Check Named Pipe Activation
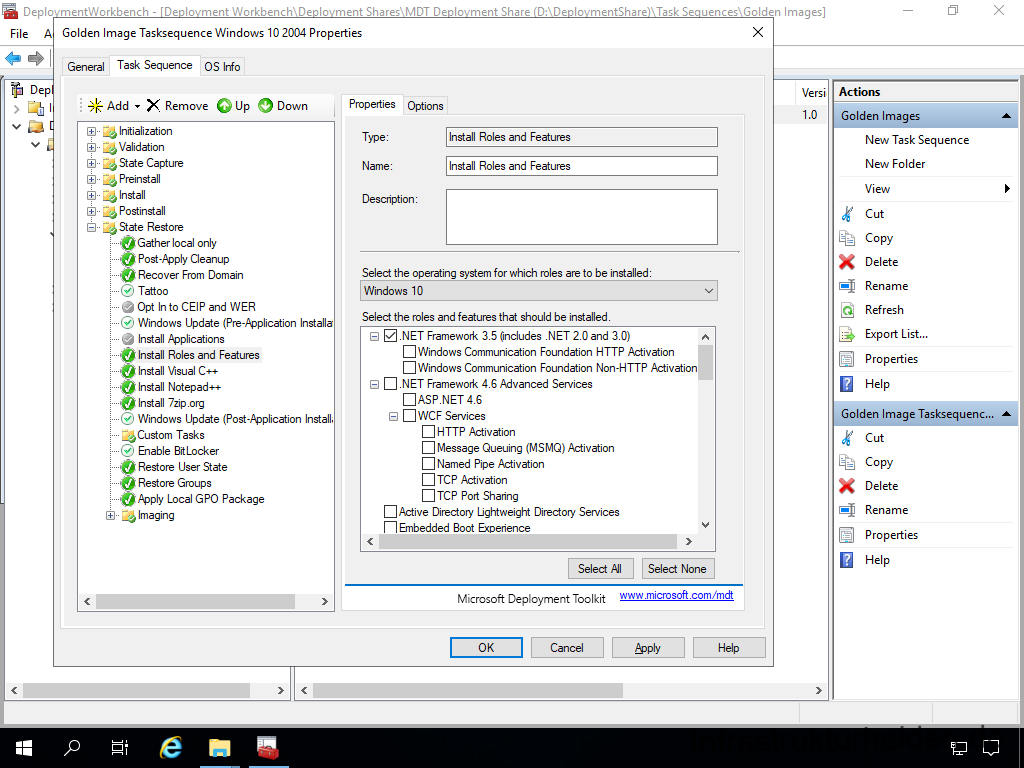 pos(428,464)
